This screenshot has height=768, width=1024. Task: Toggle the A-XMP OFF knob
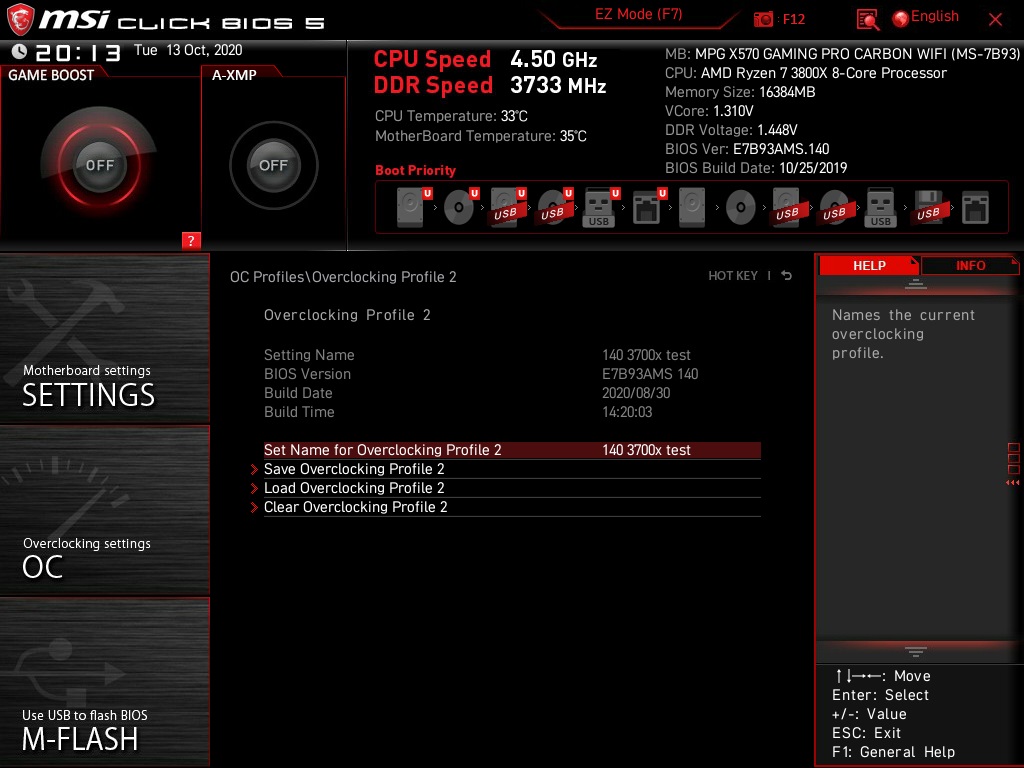pos(273,165)
